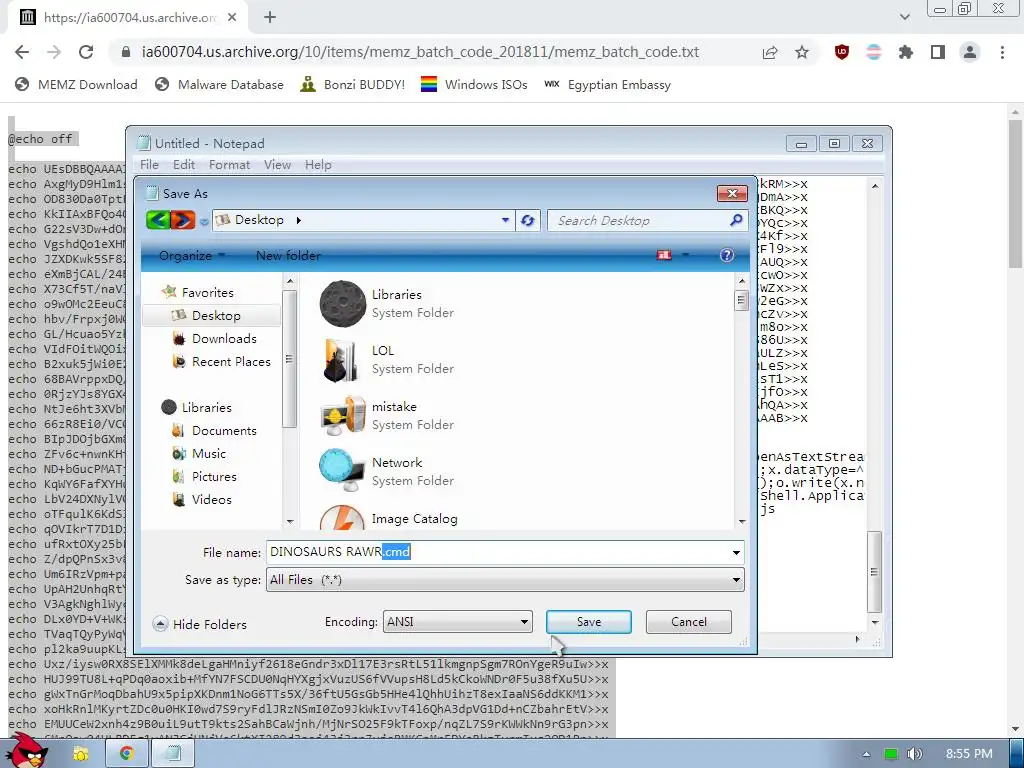Expand the address bar previous locations dropdown

[x=505, y=220]
